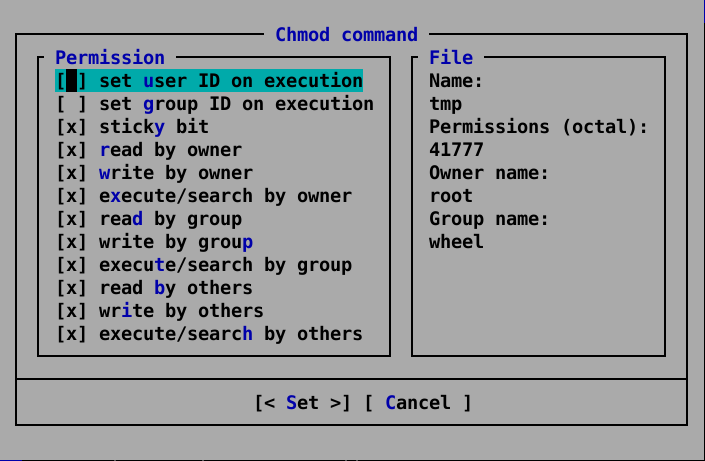Click the Chmod command dialog title

click(346, 35)
